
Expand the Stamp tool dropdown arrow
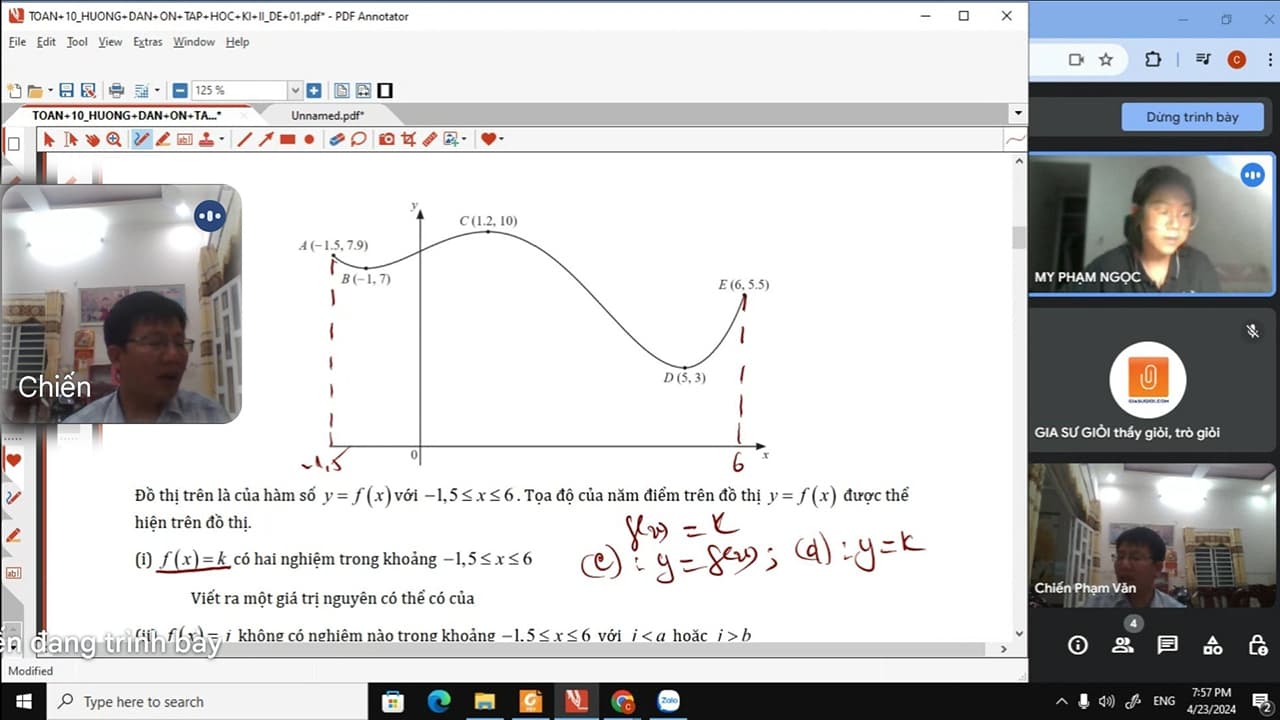pos(221,139)
